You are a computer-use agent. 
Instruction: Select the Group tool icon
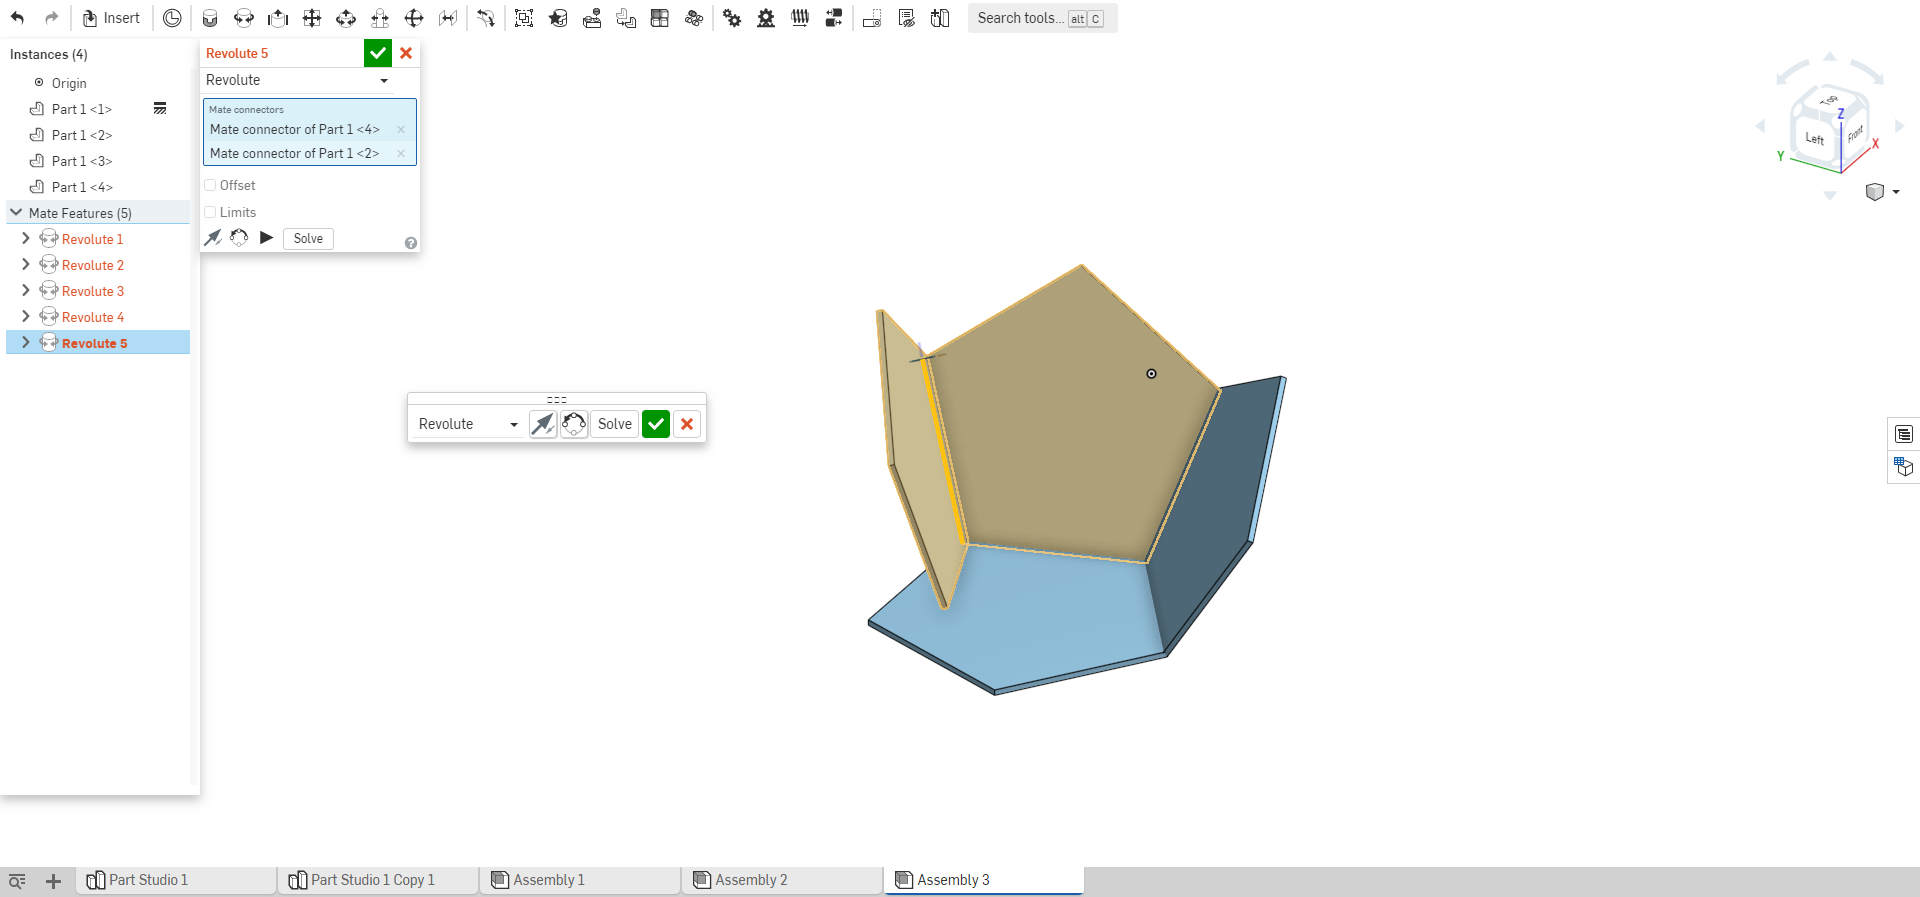coord(524,18)
